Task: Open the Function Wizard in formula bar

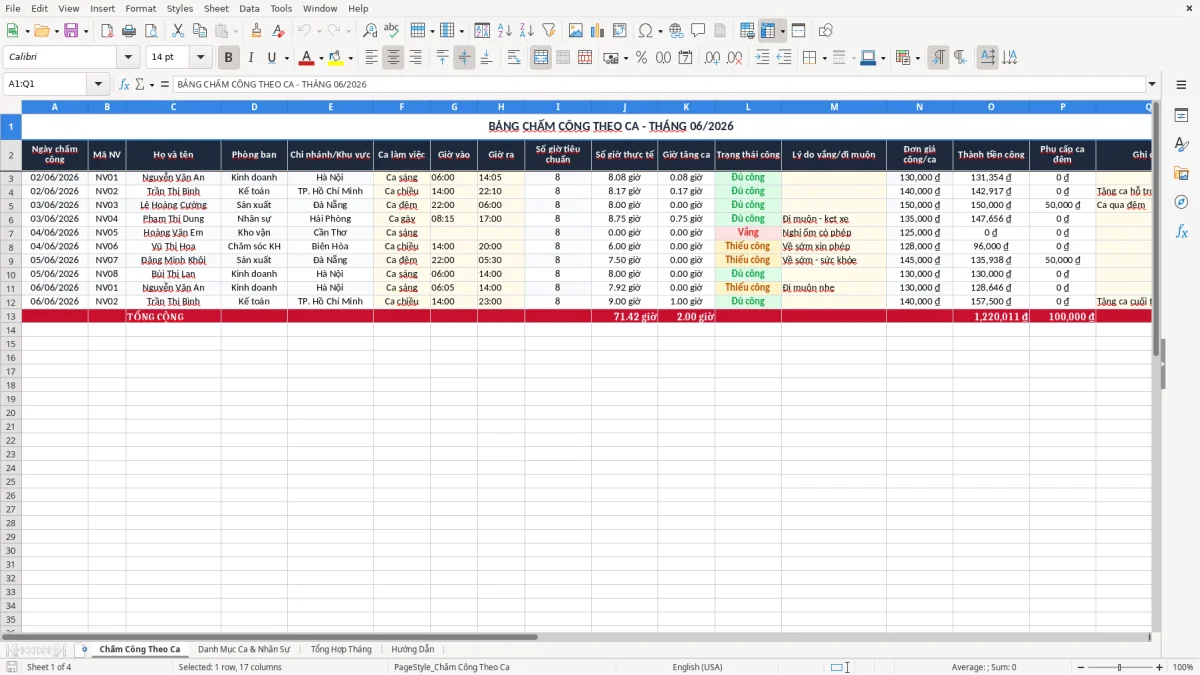Action: point(125,84)
